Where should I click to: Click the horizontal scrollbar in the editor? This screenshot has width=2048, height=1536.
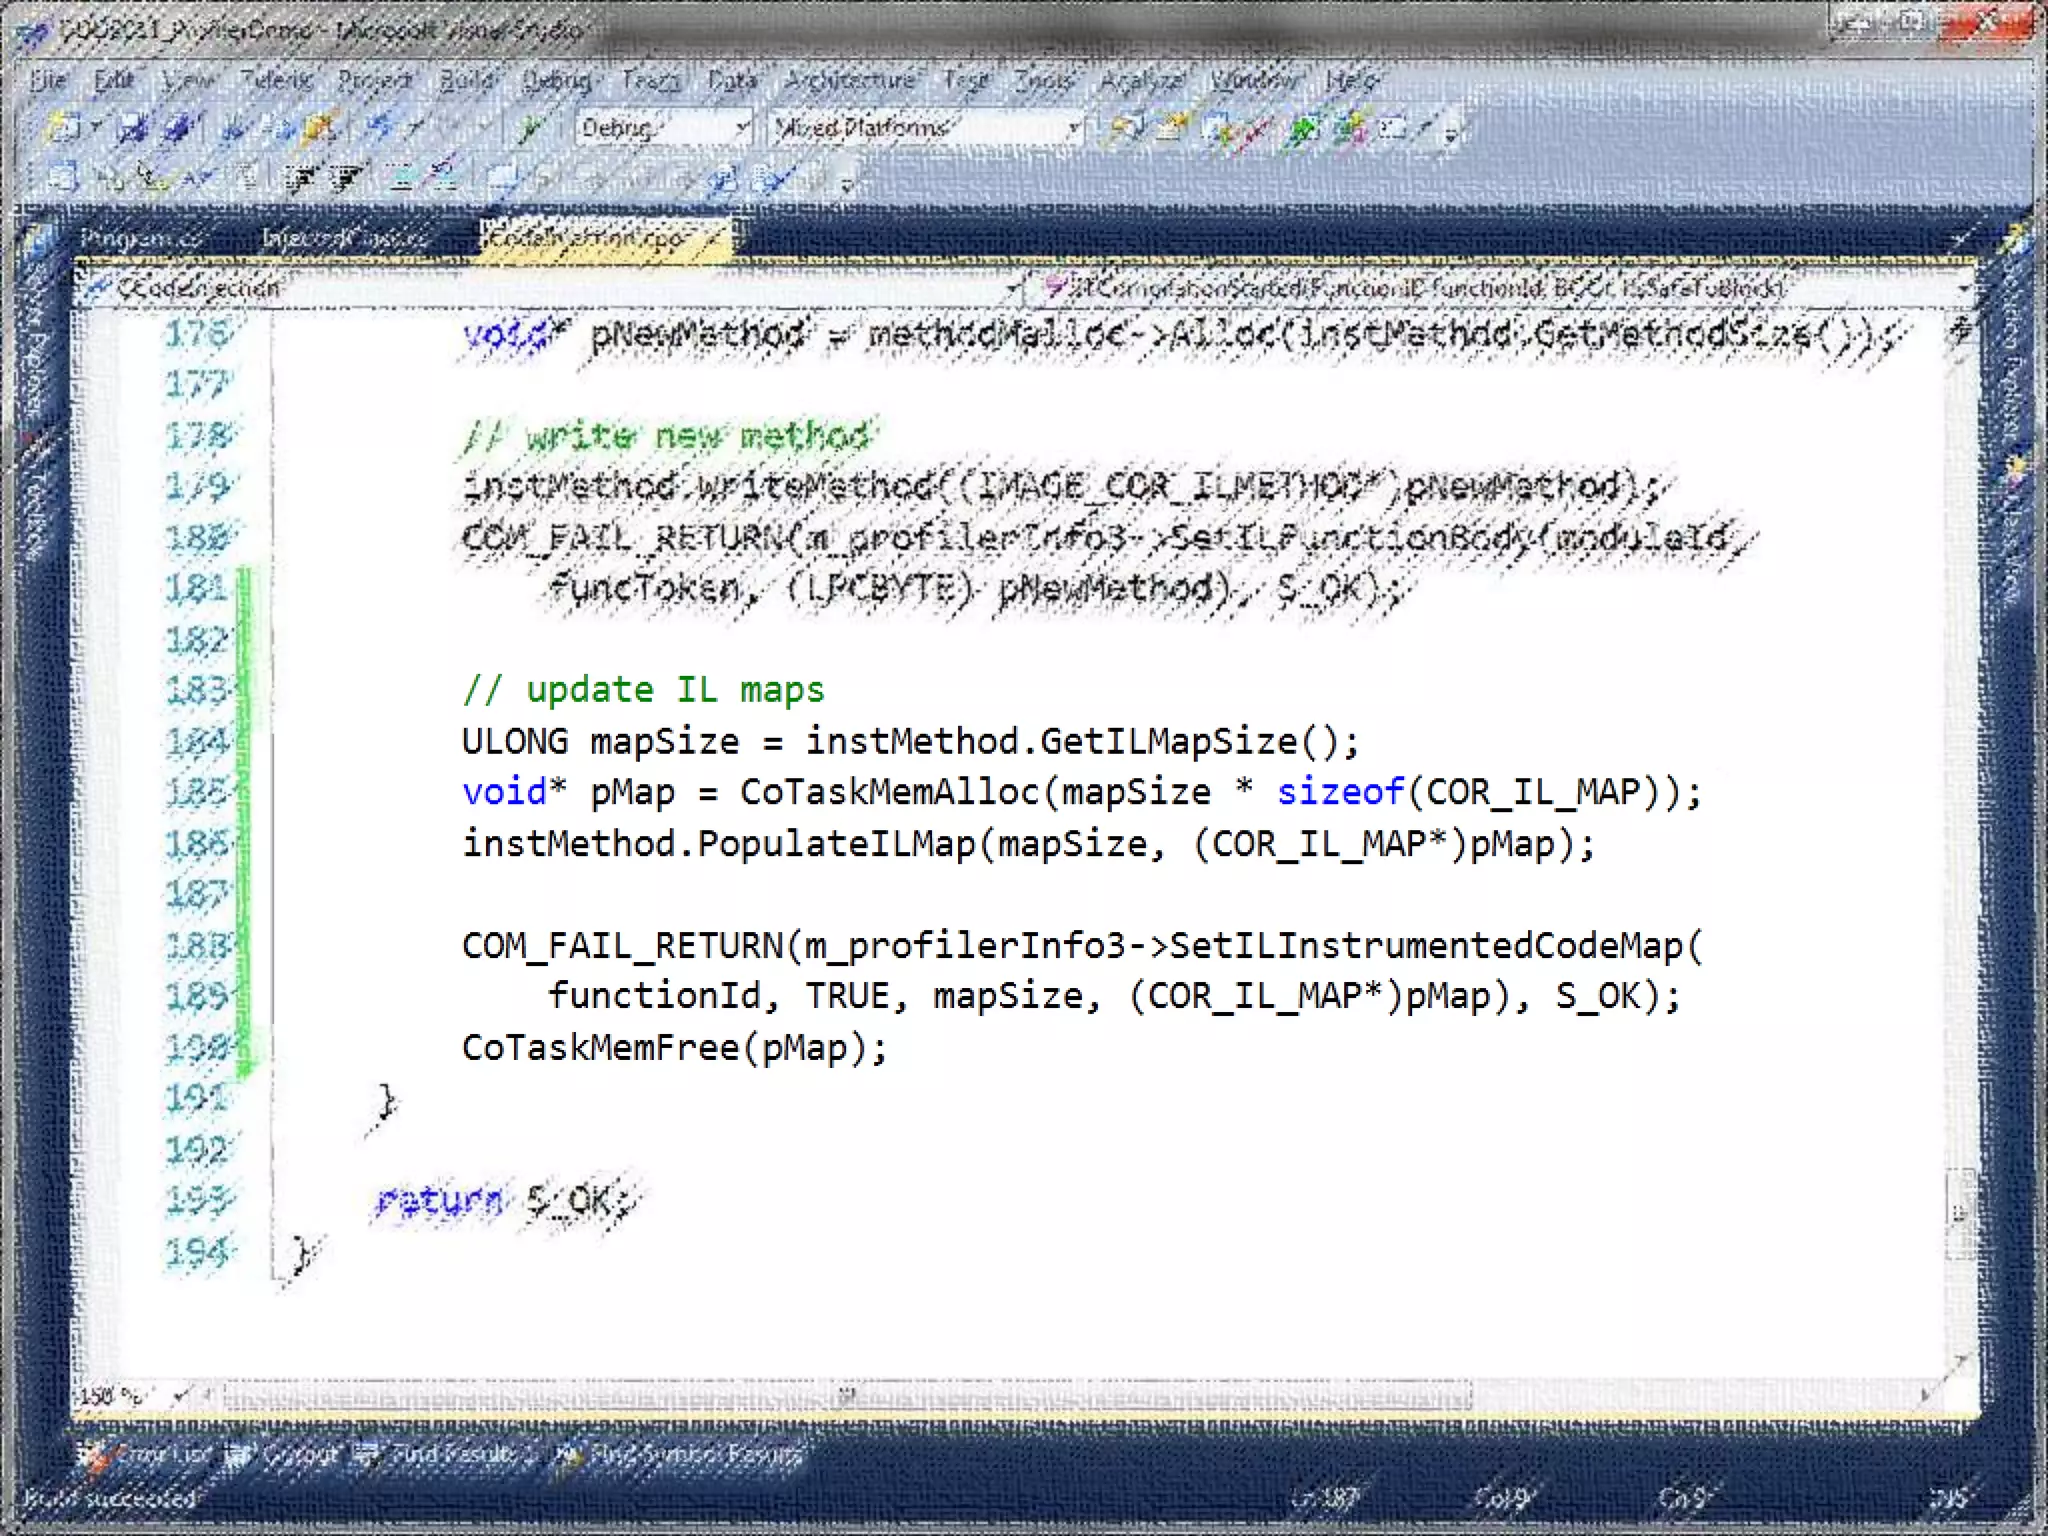tap(846, 1395)
